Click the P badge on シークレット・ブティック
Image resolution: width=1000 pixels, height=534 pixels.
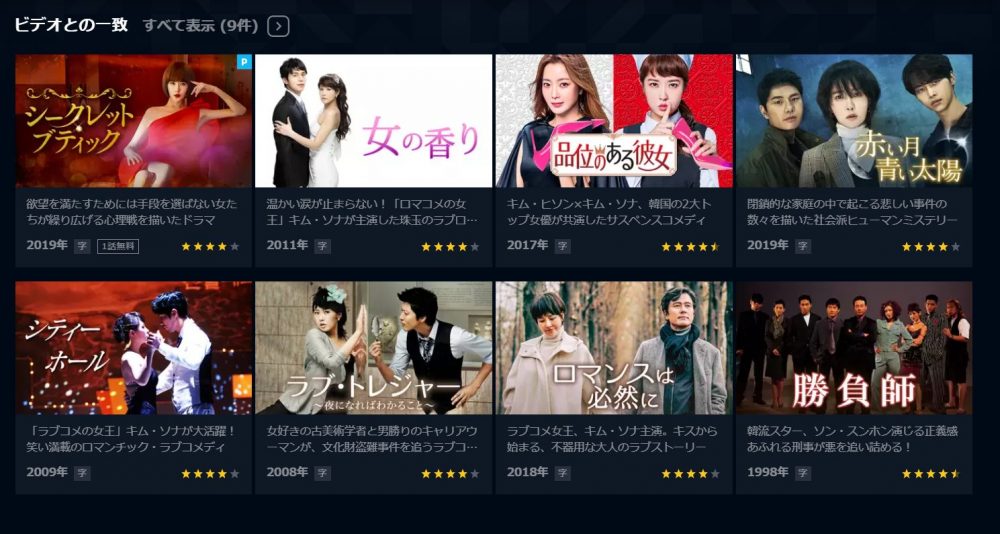pos(244,62)
